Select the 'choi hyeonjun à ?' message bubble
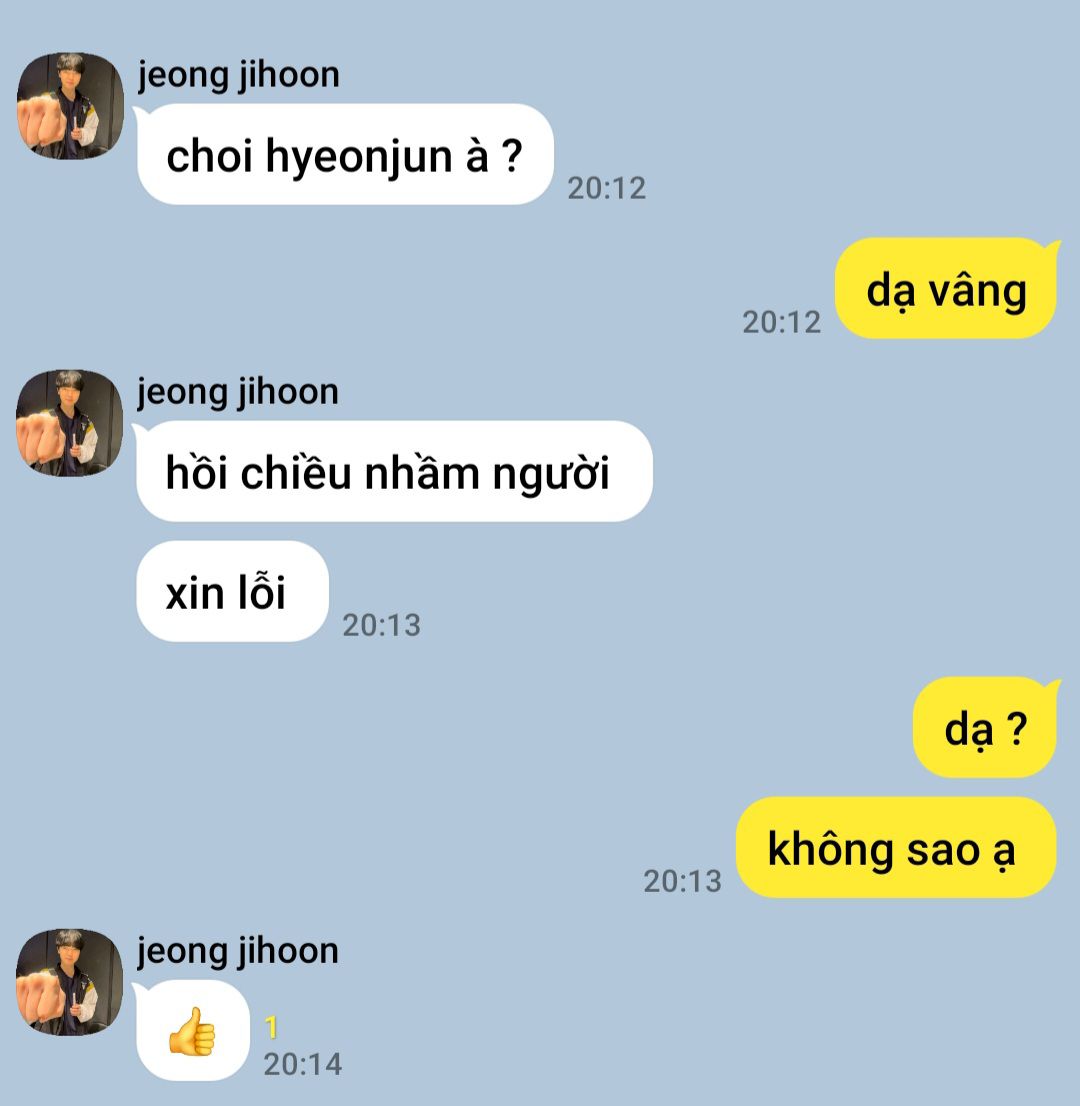 345,154
